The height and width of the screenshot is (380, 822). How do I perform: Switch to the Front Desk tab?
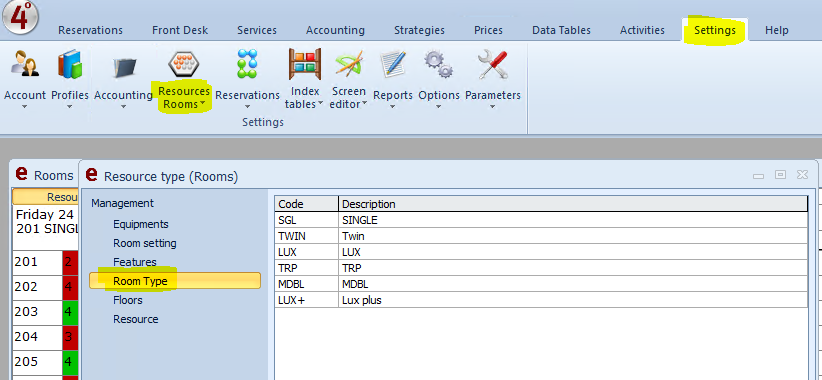180,30
